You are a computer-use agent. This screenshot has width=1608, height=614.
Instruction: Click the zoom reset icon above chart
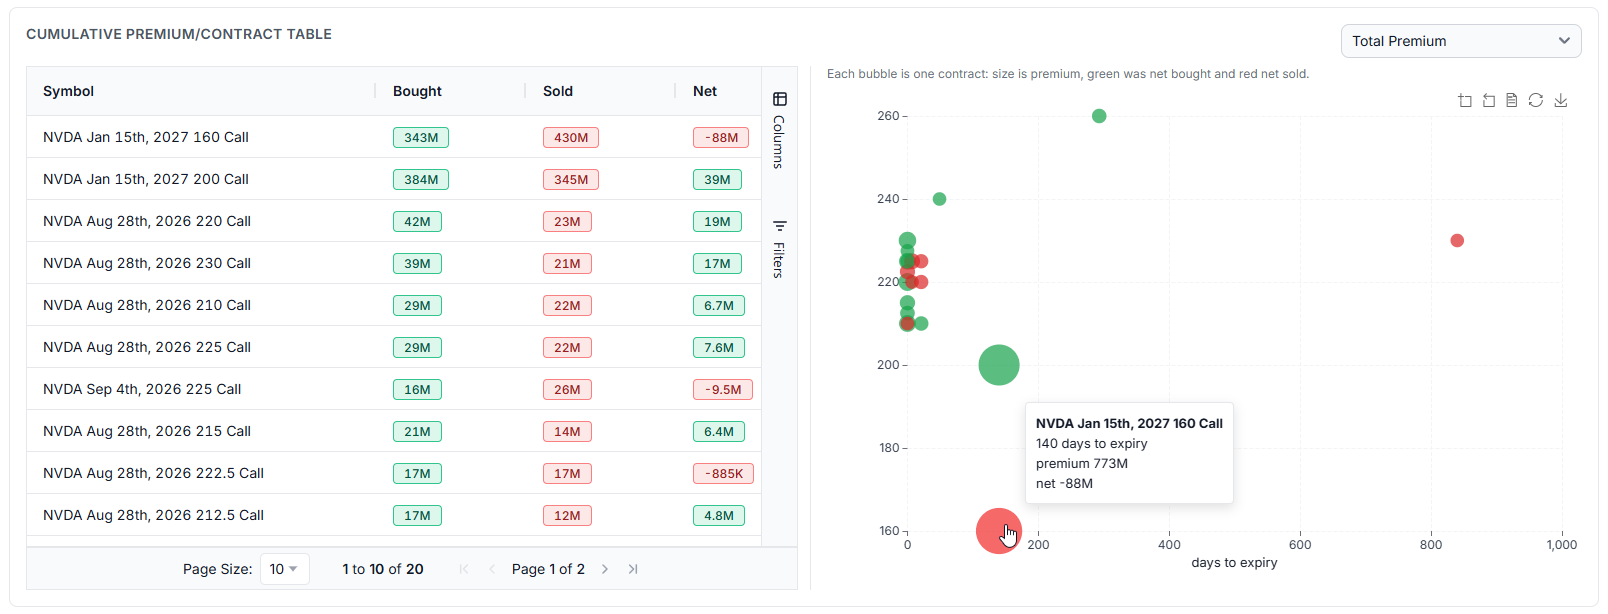tap(1489, 100)
